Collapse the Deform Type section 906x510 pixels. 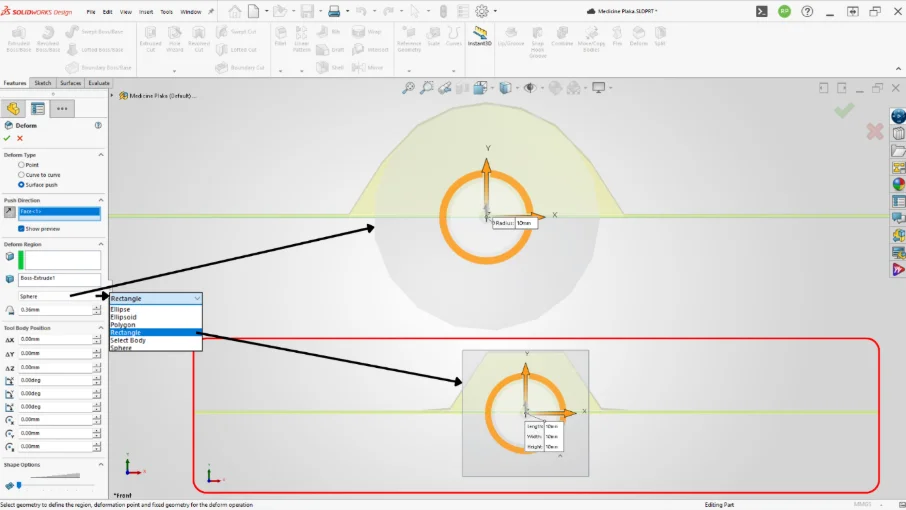coord(101,155)
